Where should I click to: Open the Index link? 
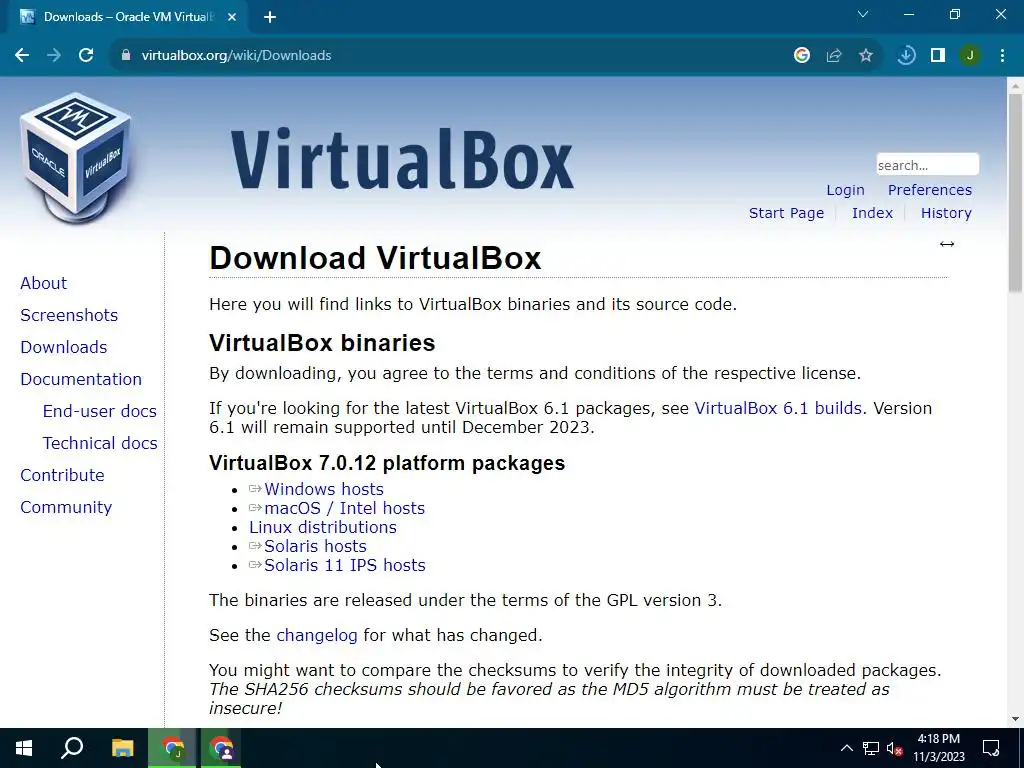(x=872, y=213)
